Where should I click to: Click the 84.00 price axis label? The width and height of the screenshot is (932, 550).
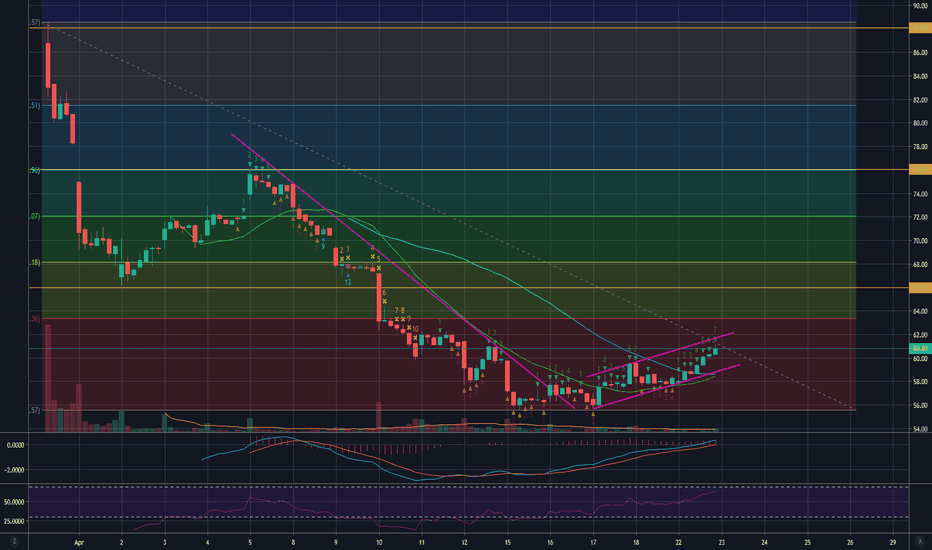point(920,76)
